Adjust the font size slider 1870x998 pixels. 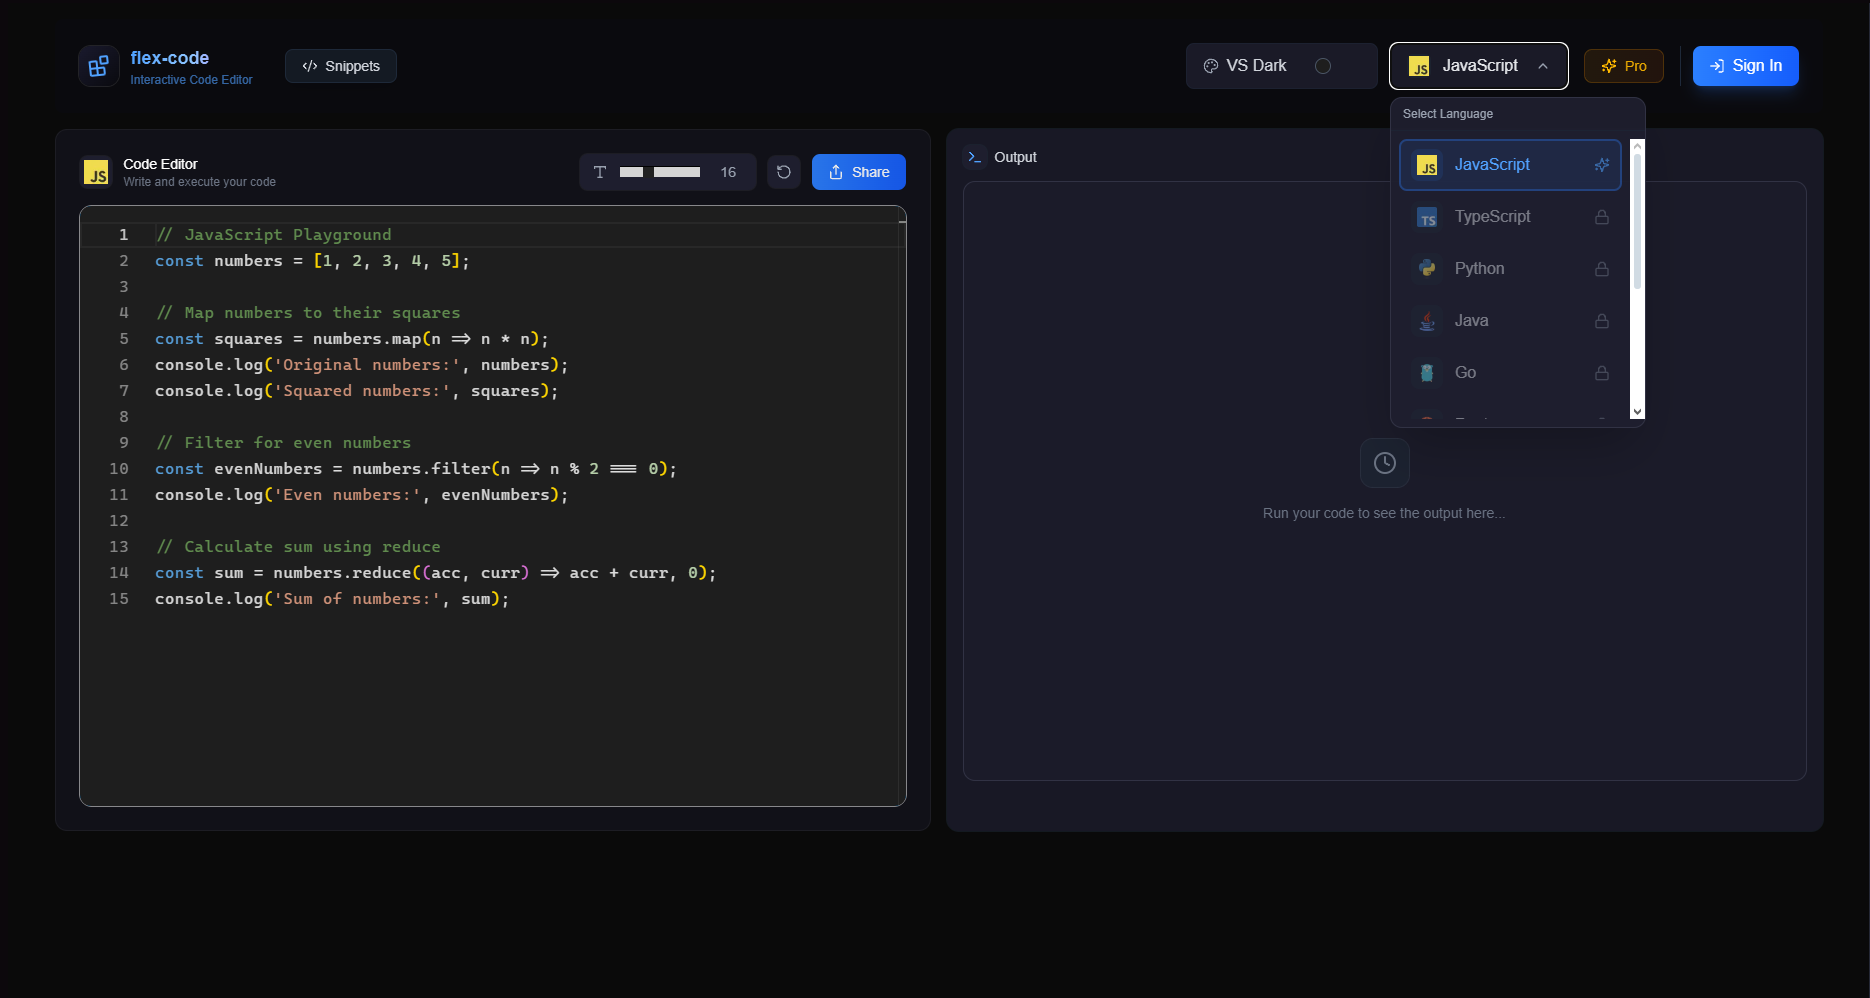click(660, 172)
